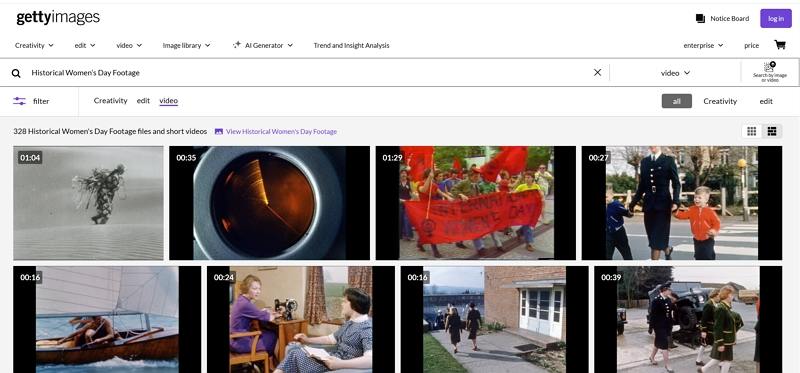The height and width of the screenshot is (373, 800).
Task: Expand the AI Generator menu
Action: click(x=268, y=45)
